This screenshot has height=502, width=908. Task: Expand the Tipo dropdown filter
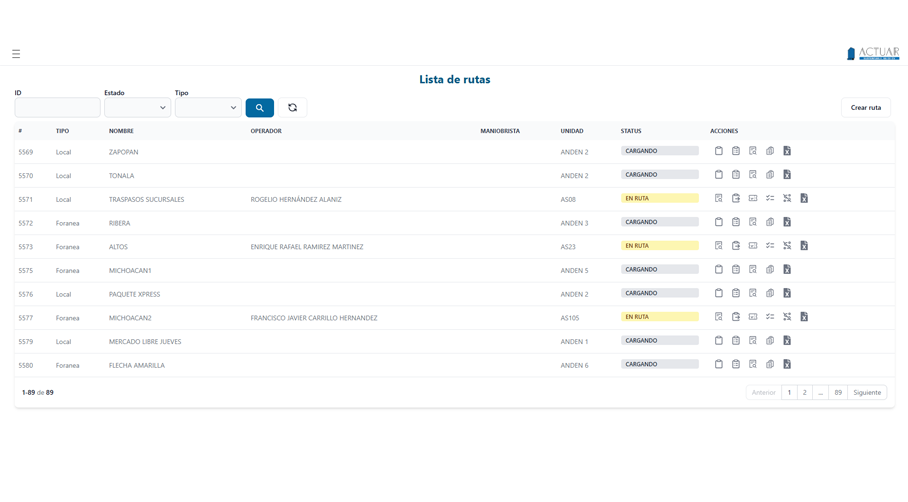click(208, 108)
